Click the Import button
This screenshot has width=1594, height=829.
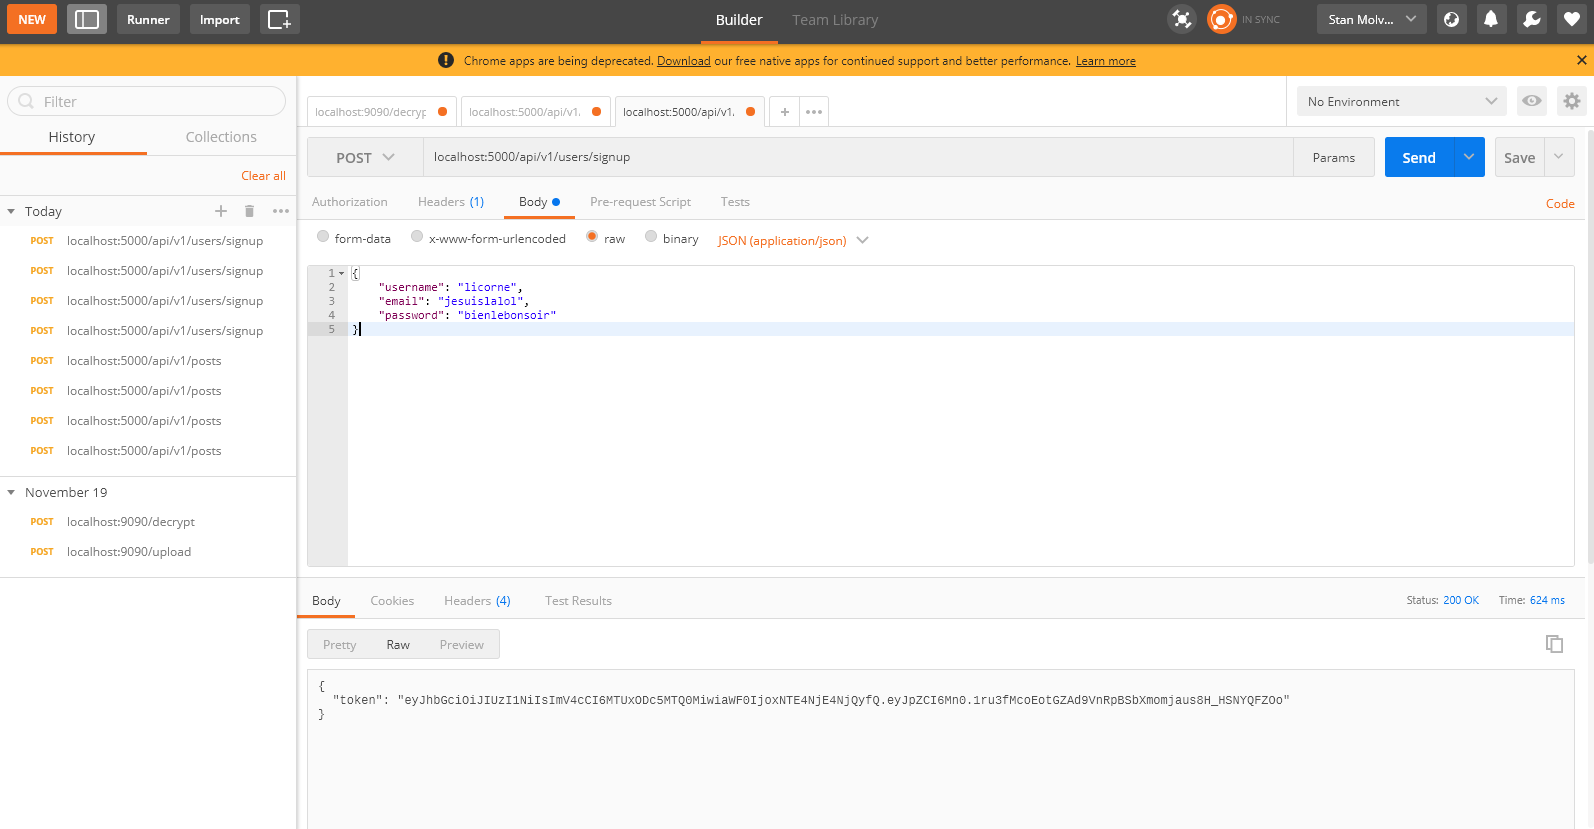click(x=219, y=19)
